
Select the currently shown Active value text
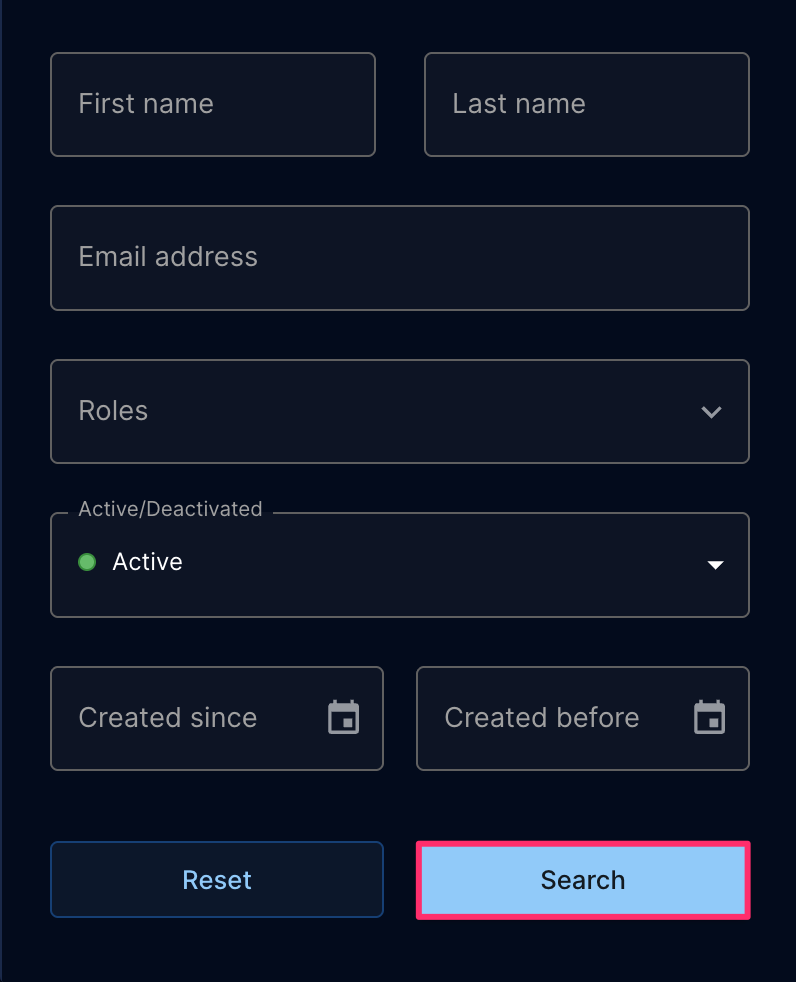click(x=147, y=562)
